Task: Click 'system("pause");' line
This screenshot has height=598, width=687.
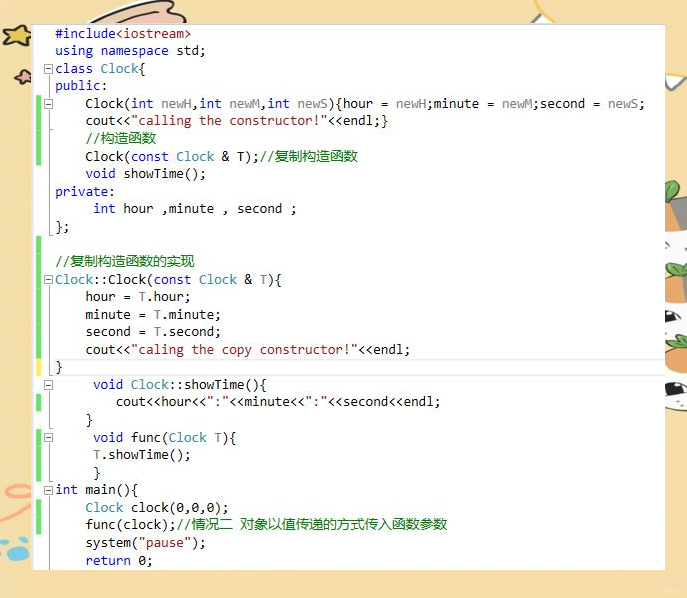Action: [x=145, y=543]
